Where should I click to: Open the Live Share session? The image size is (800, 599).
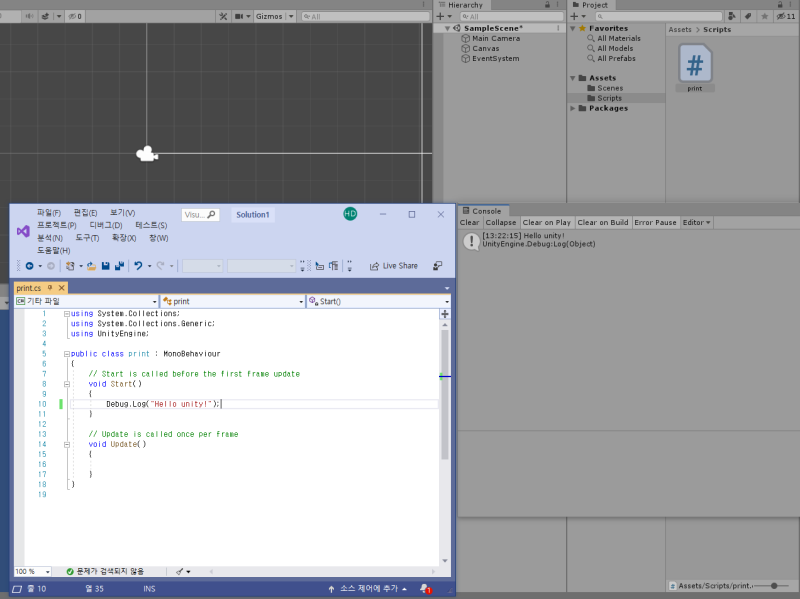click(x=394, y=266)
